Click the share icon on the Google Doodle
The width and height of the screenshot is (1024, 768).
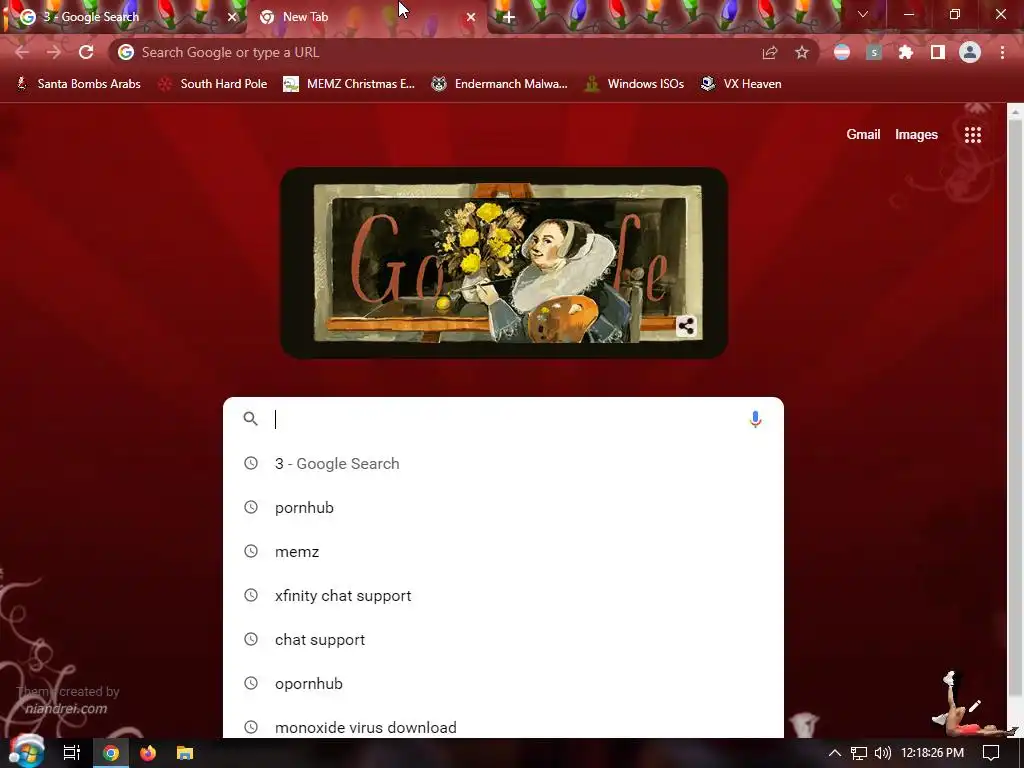tap(686, 326)
